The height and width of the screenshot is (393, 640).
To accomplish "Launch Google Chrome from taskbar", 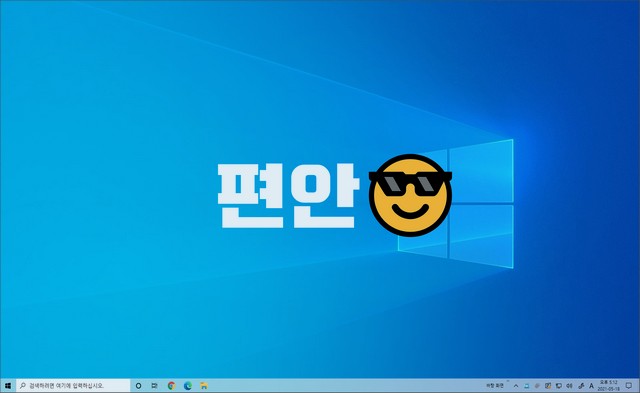I will (171, 386).
